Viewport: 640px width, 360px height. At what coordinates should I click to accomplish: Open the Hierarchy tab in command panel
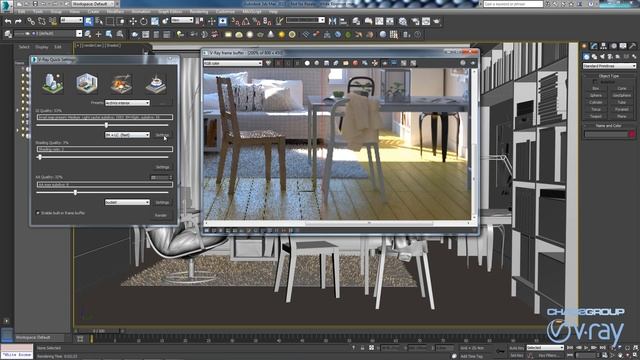603,46
